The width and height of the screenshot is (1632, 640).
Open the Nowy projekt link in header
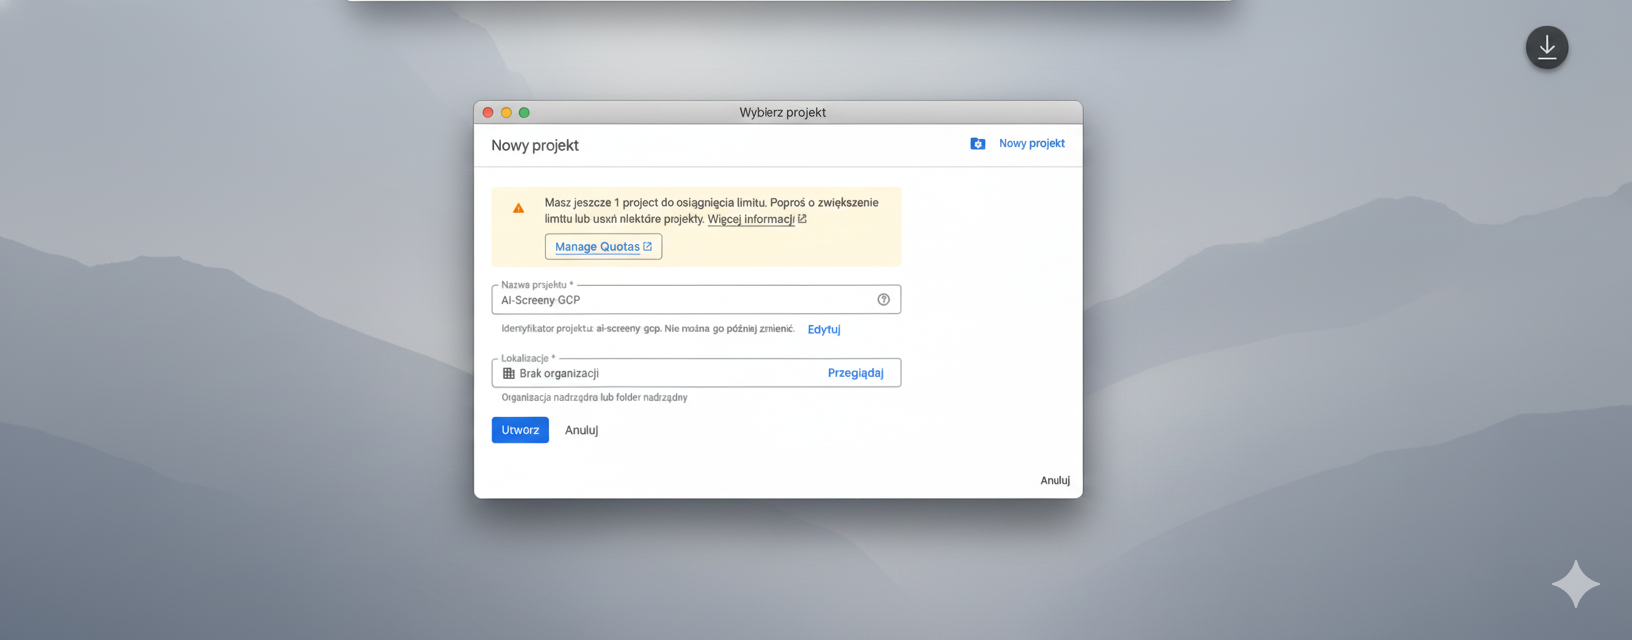pyautogui.click(x=1031, y=144)
